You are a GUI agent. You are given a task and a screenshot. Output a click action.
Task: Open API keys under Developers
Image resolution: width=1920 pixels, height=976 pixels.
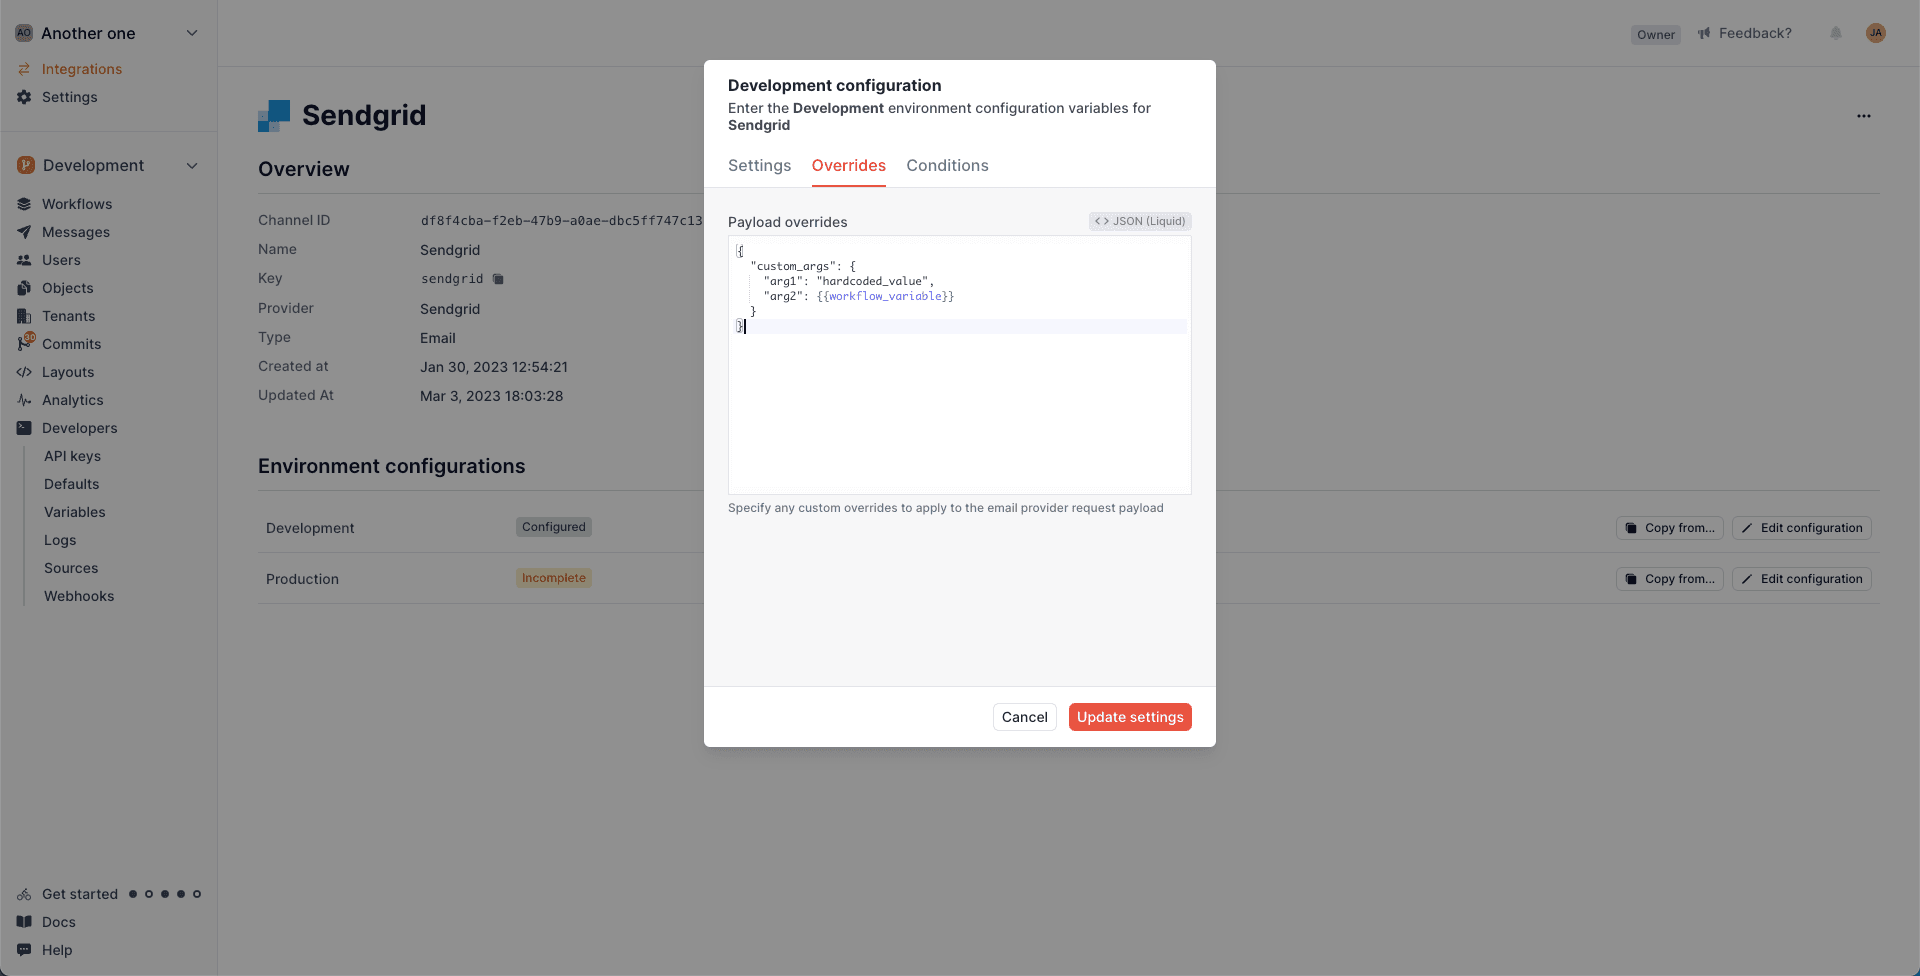(x=72, y=456)
